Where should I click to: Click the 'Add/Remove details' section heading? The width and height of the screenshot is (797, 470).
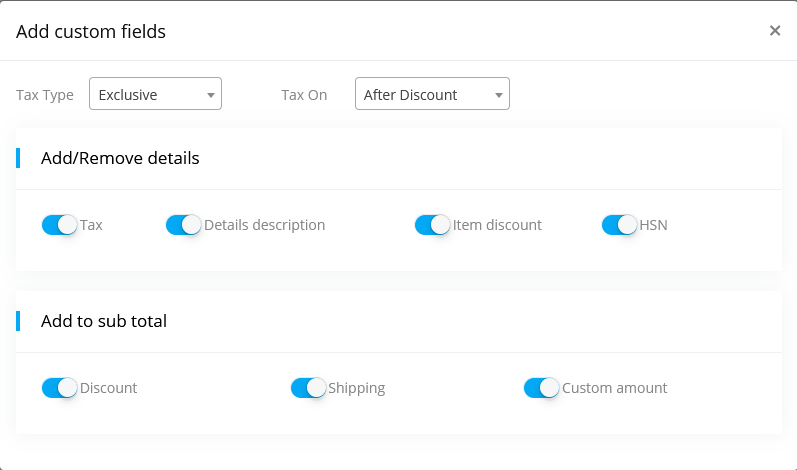(120, 158)
